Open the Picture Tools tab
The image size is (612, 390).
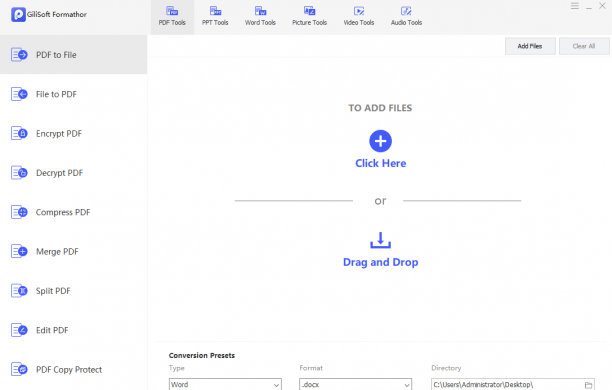tap(310, 18)
